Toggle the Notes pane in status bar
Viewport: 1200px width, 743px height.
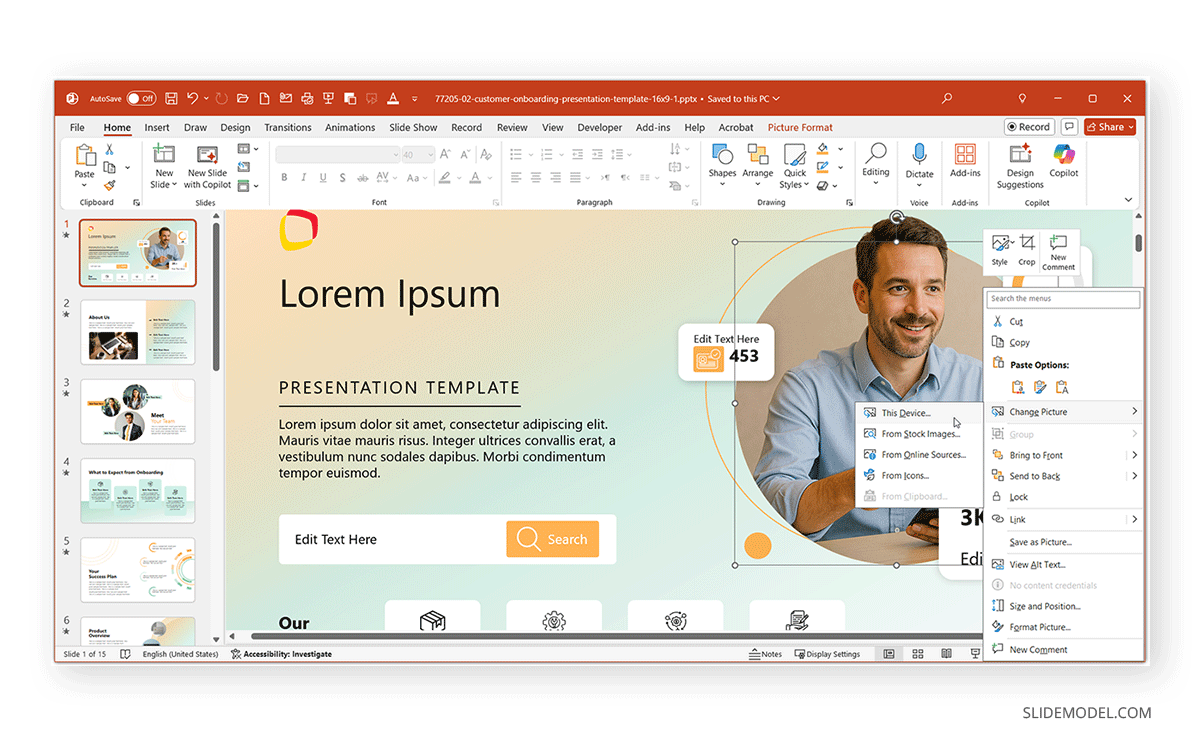coord(765,654)
